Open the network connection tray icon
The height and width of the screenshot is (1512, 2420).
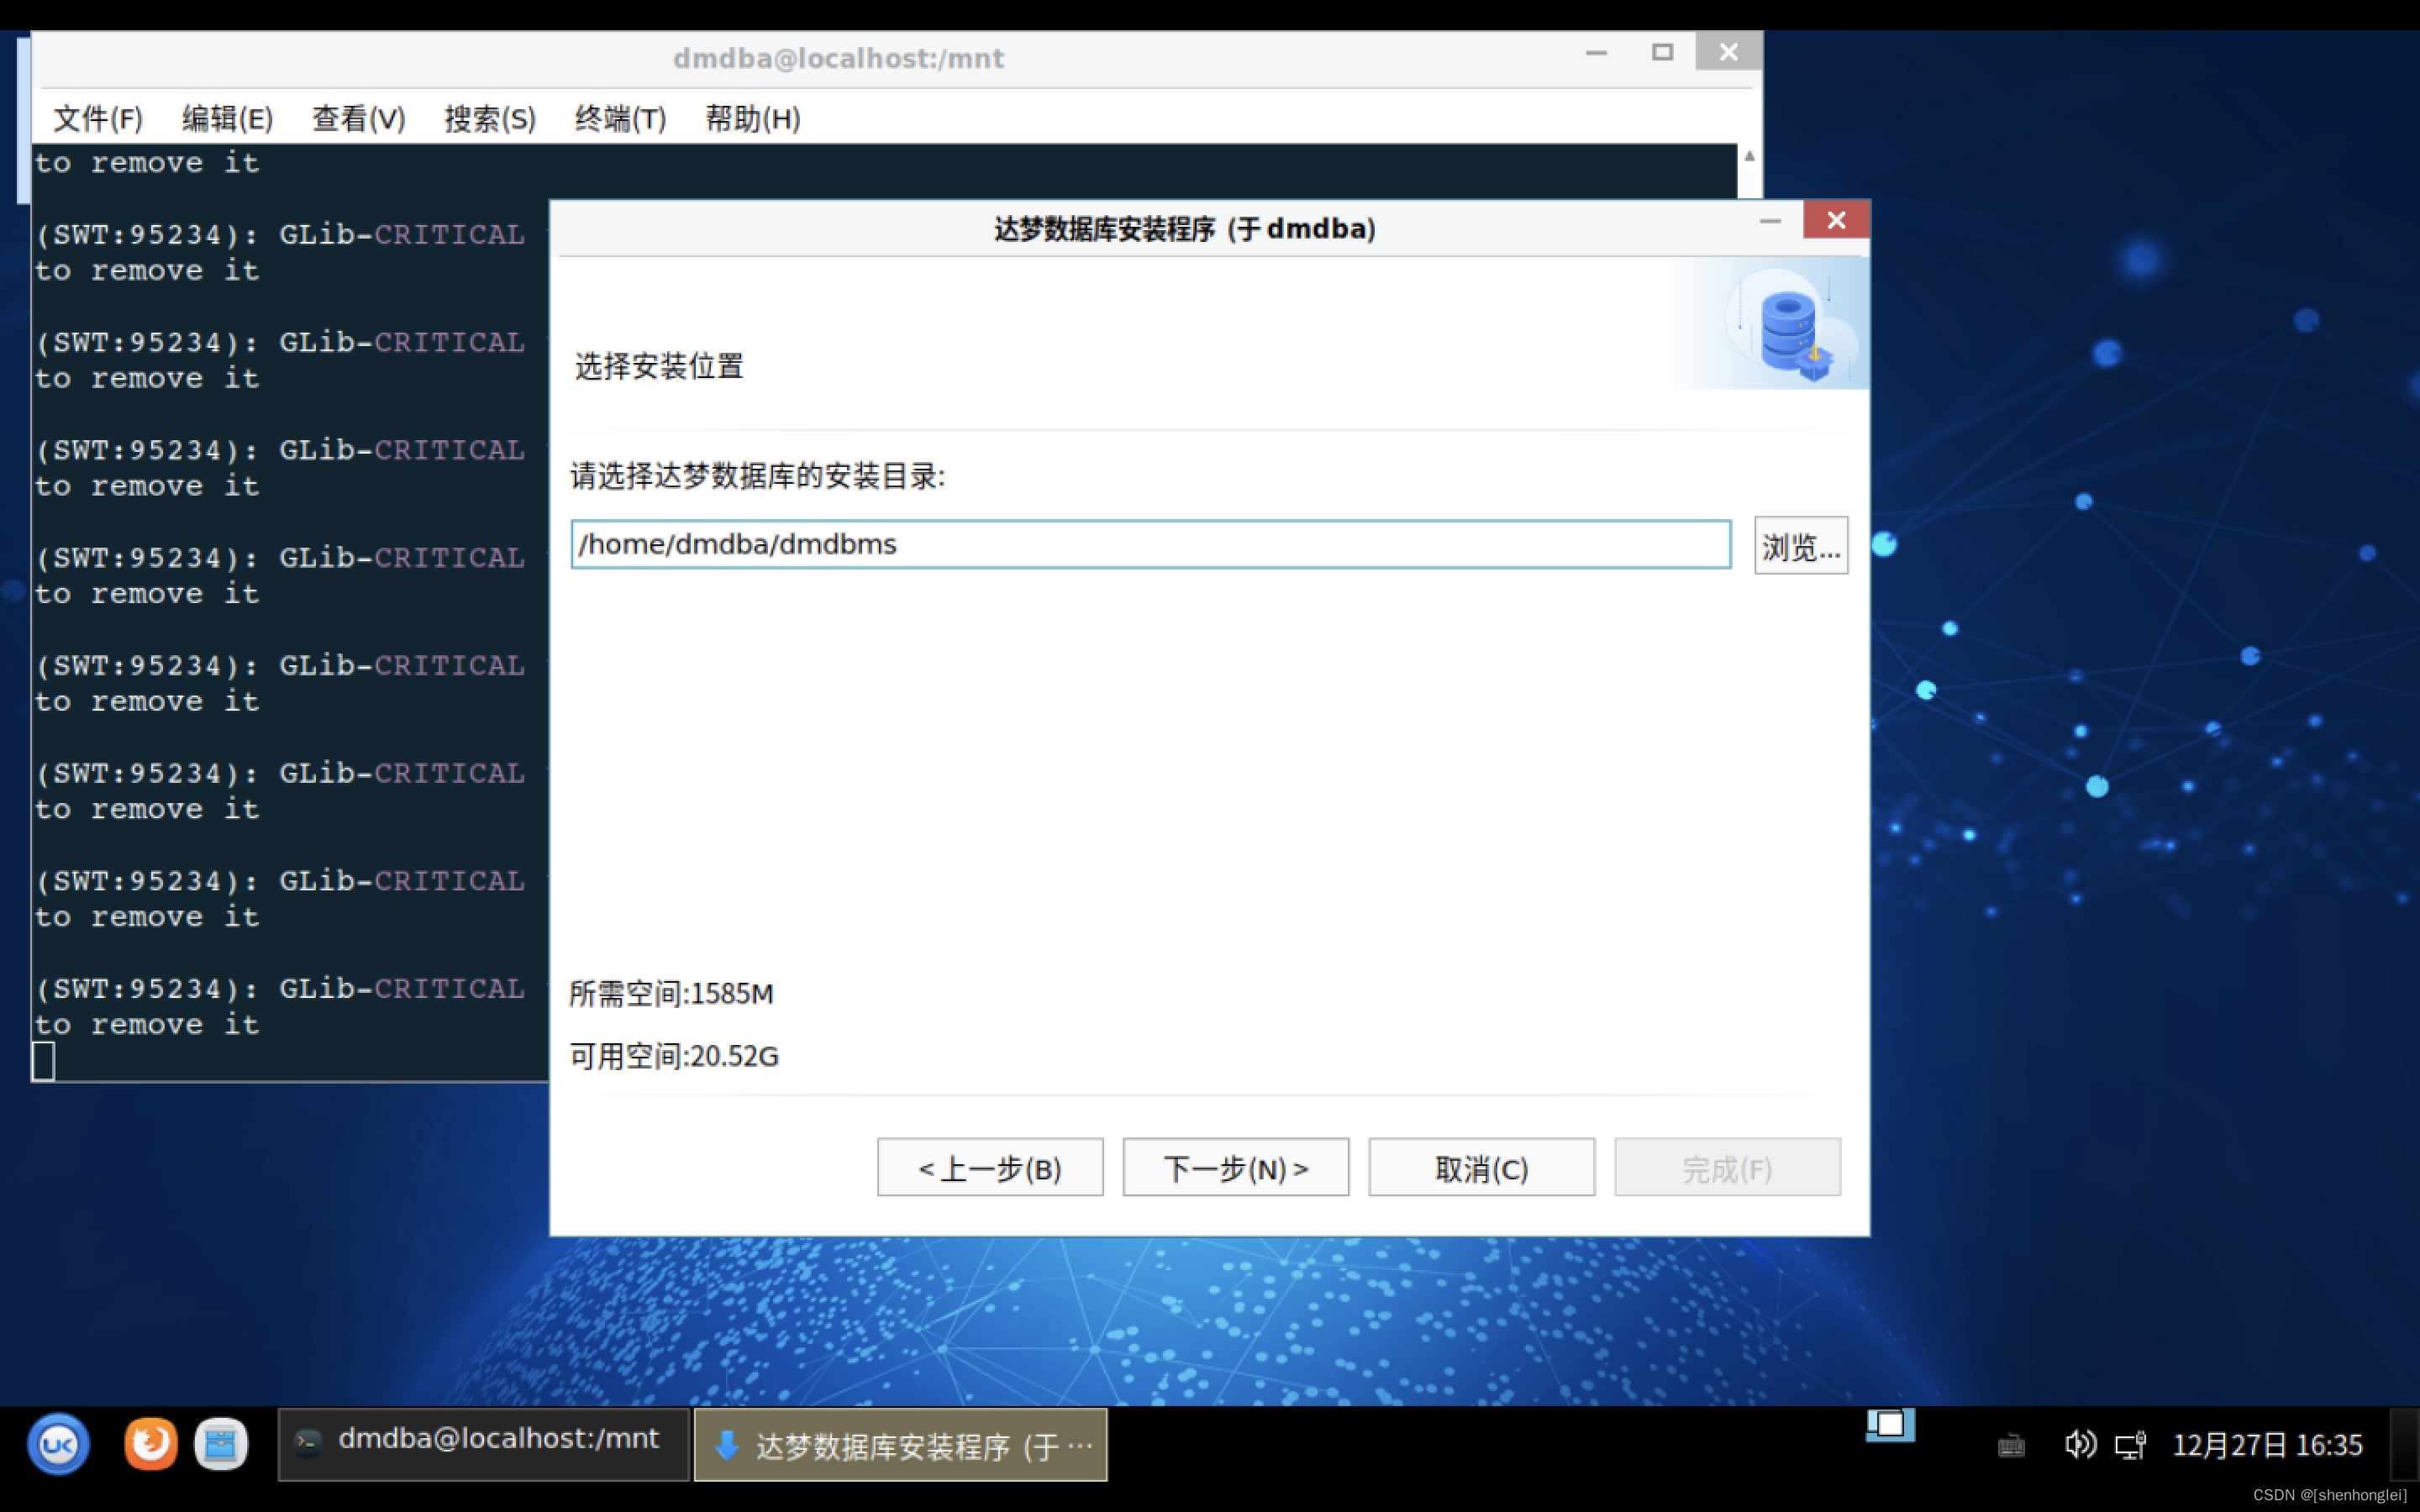[x=2130, y=1445]
